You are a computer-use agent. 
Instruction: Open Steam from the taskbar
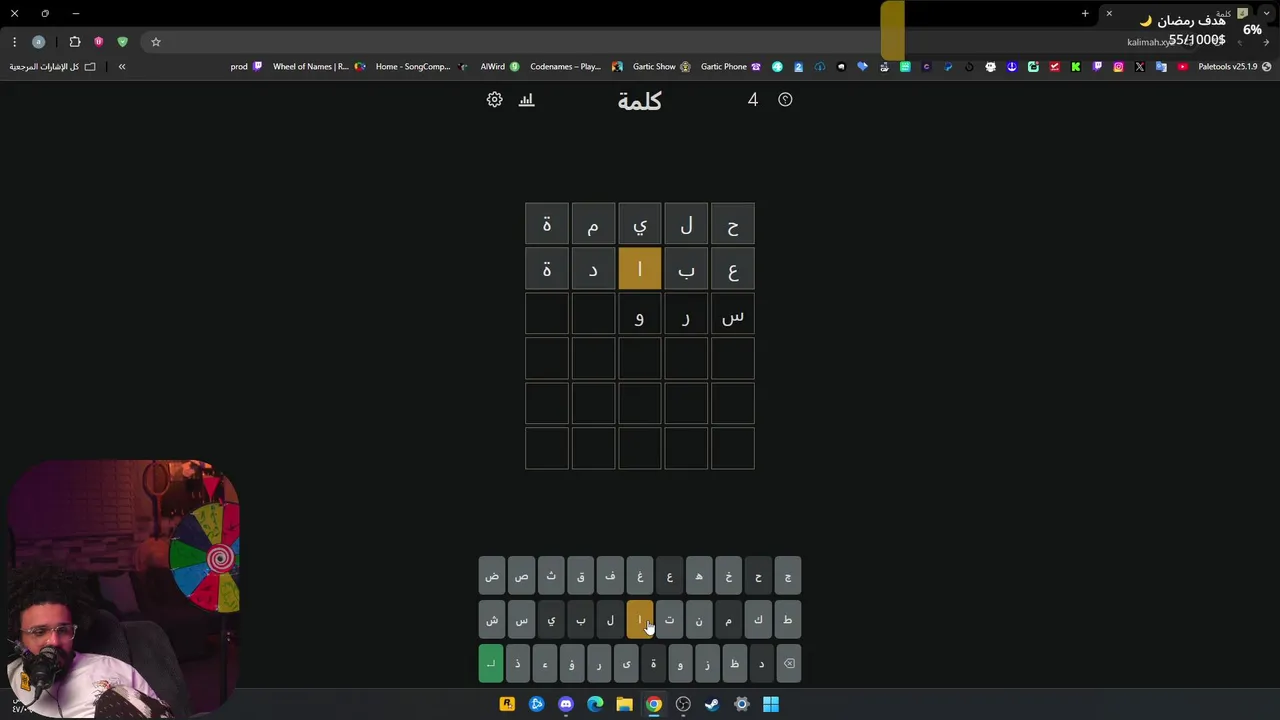[712, 704]
